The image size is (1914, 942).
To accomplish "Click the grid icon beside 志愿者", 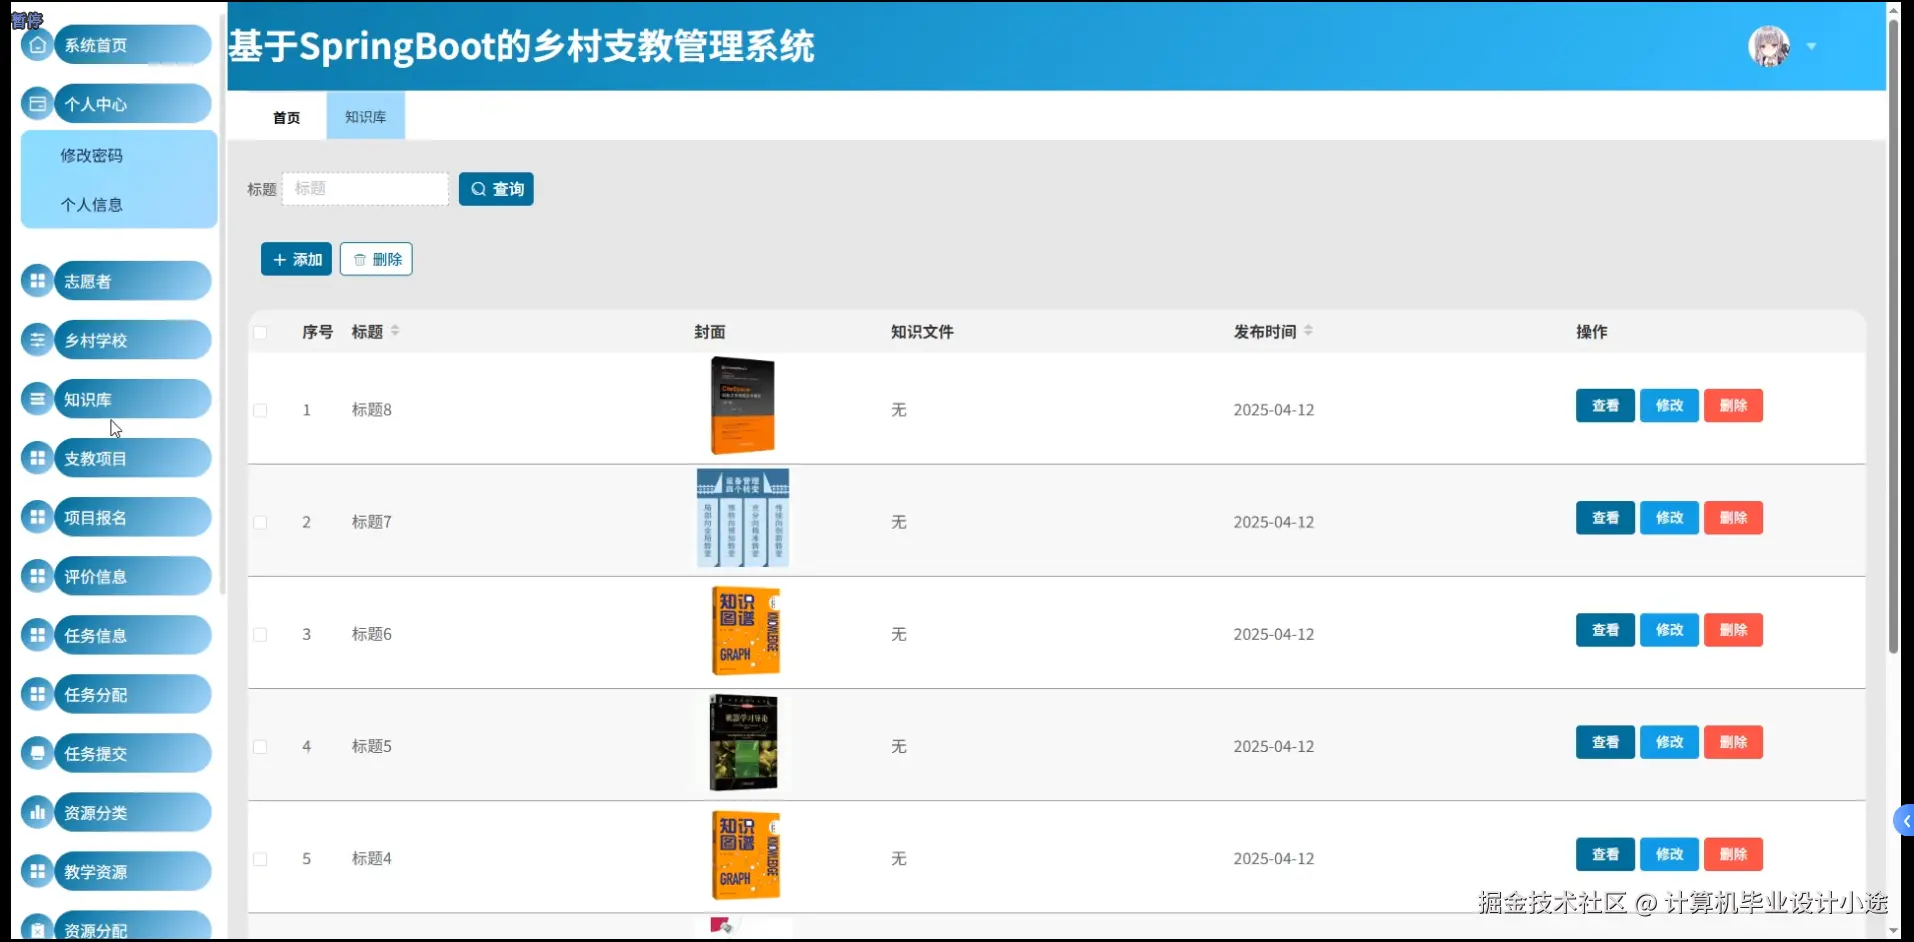I will pyautogui.click(x=37, y=281).
